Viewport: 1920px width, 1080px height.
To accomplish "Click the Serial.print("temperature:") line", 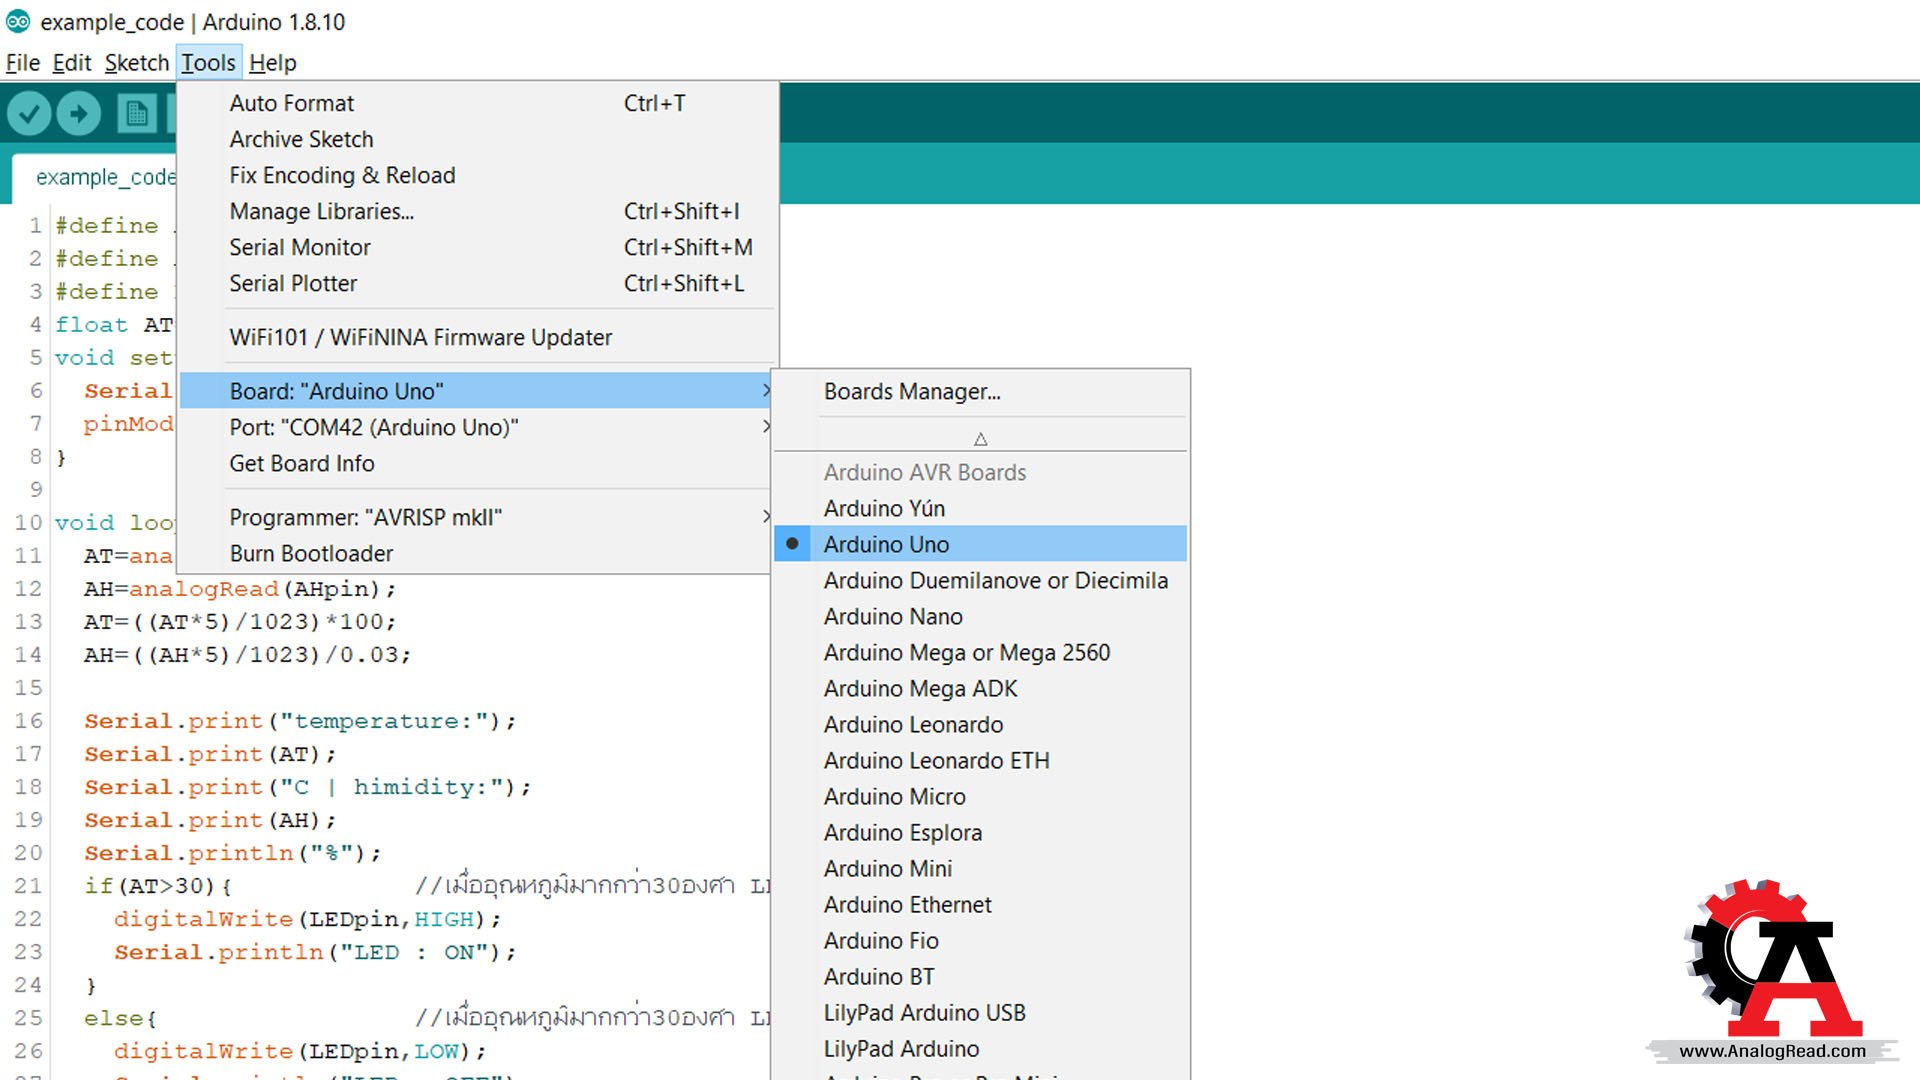I will (300, 721).
